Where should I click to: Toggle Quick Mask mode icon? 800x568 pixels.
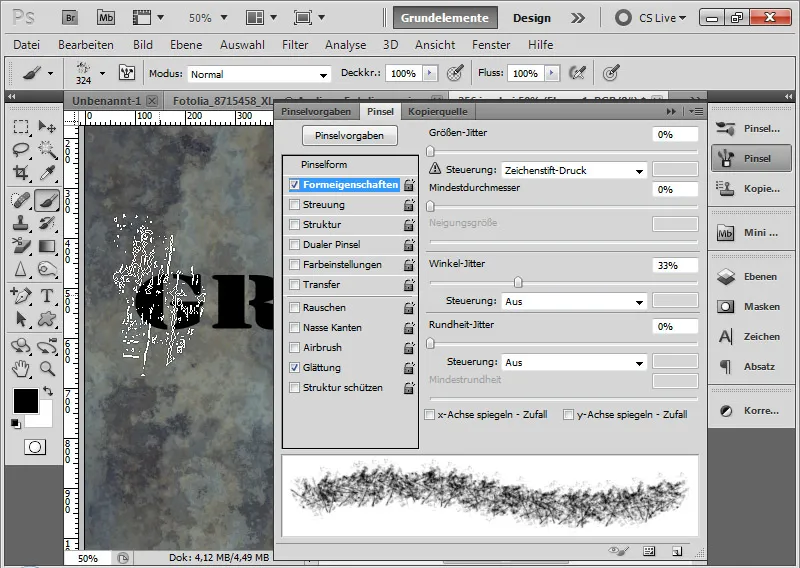pyautogui.click(x=35, y=447)
